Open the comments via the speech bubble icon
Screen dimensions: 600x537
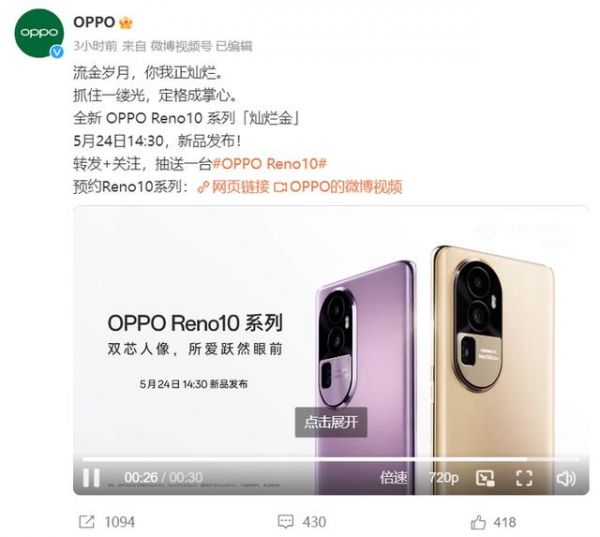(285, 522)
